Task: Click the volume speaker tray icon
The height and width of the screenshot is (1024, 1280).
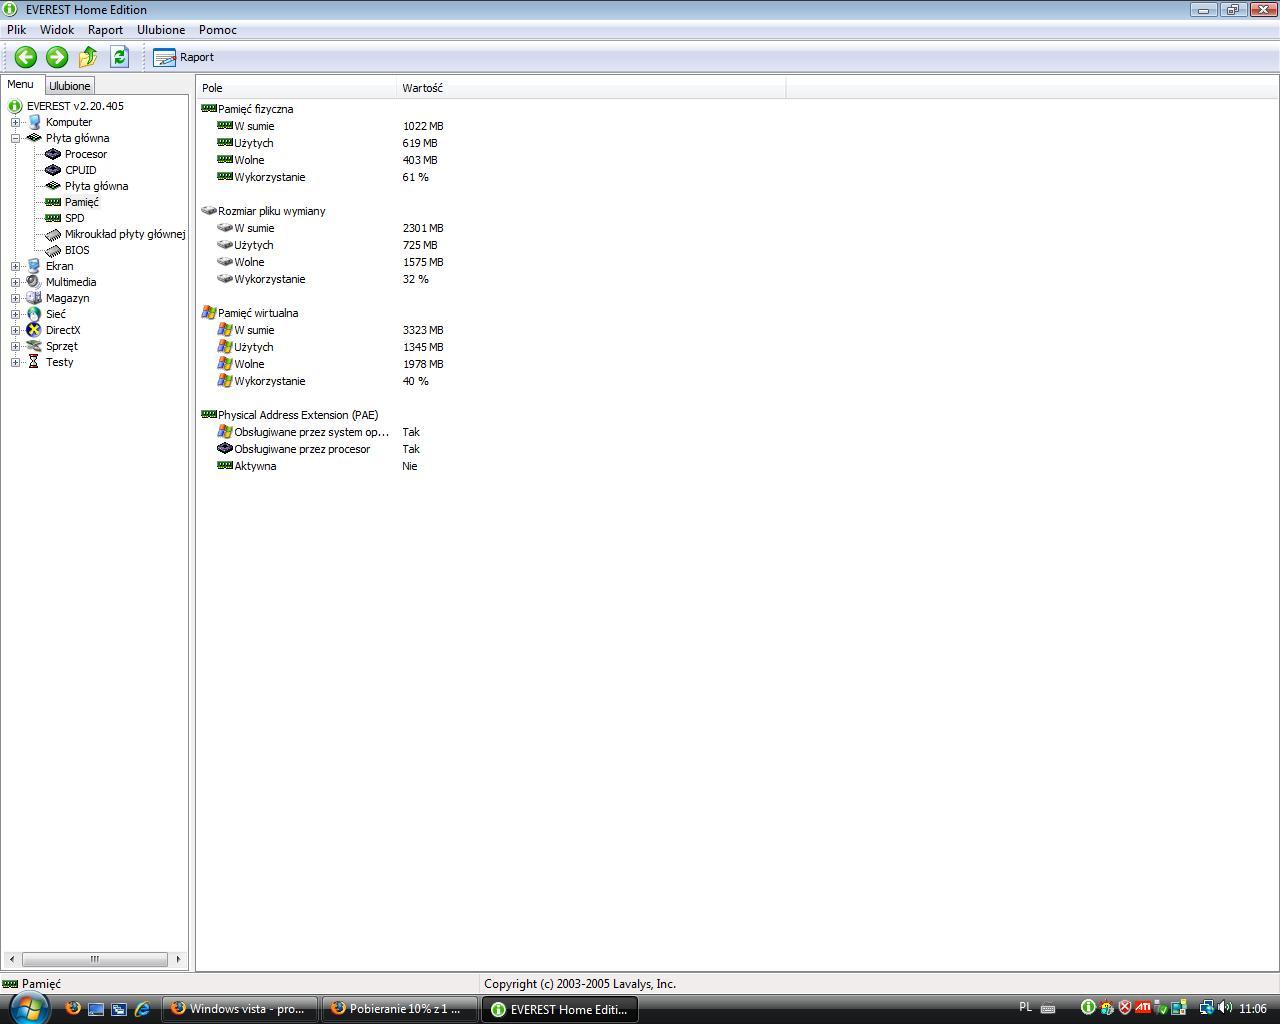Action: tap(1225, 1008)
